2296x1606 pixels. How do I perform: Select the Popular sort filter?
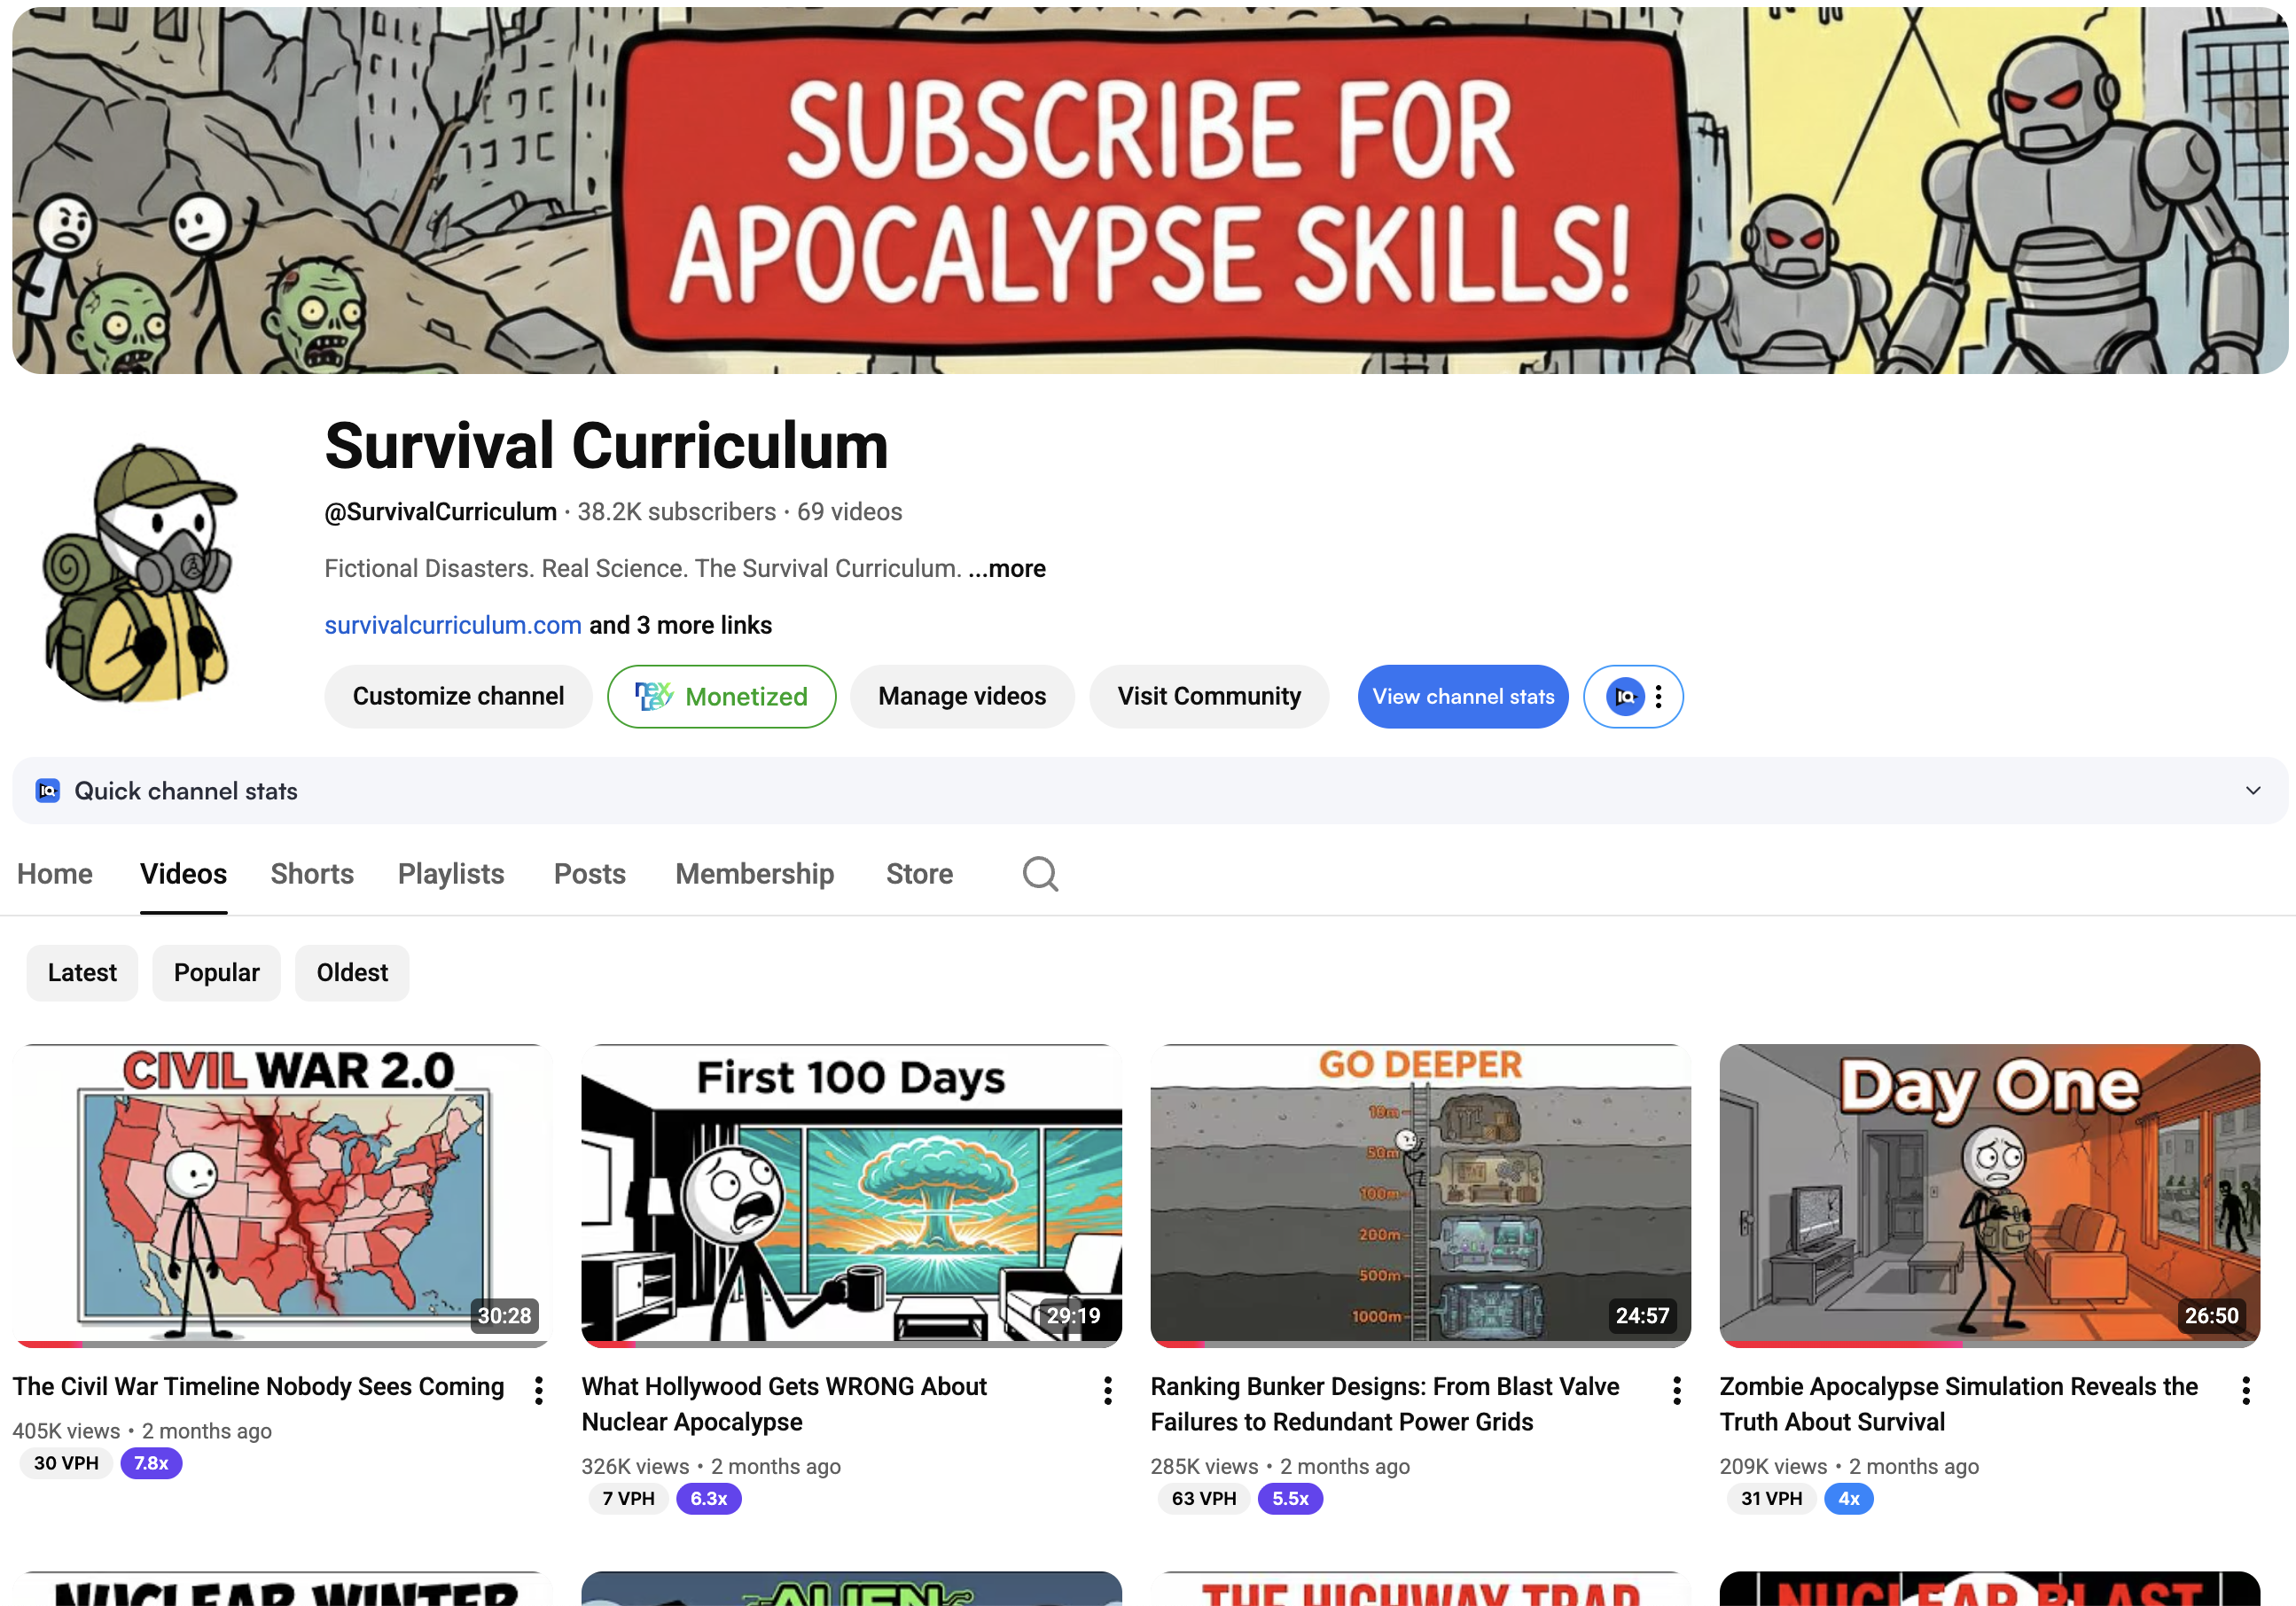[x=216, y=972]
